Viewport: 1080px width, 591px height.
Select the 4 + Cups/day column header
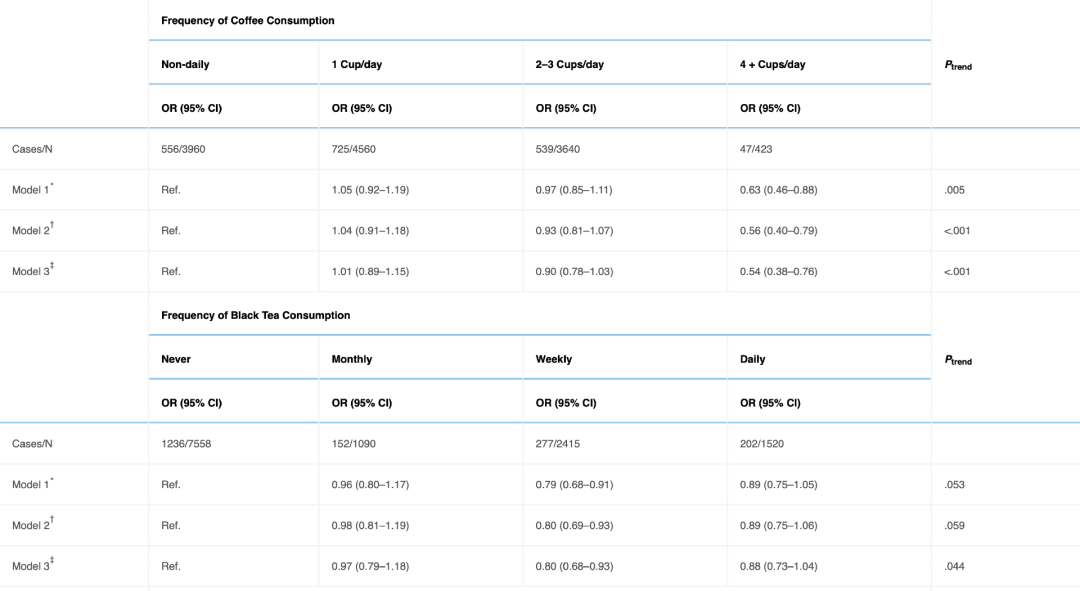tap(772, 65)
